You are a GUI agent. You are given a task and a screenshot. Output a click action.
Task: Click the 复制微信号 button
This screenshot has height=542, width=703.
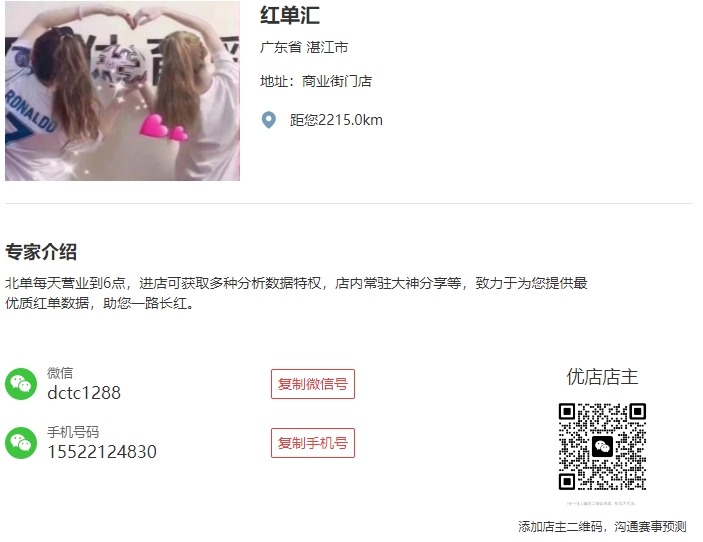point(313,384)
